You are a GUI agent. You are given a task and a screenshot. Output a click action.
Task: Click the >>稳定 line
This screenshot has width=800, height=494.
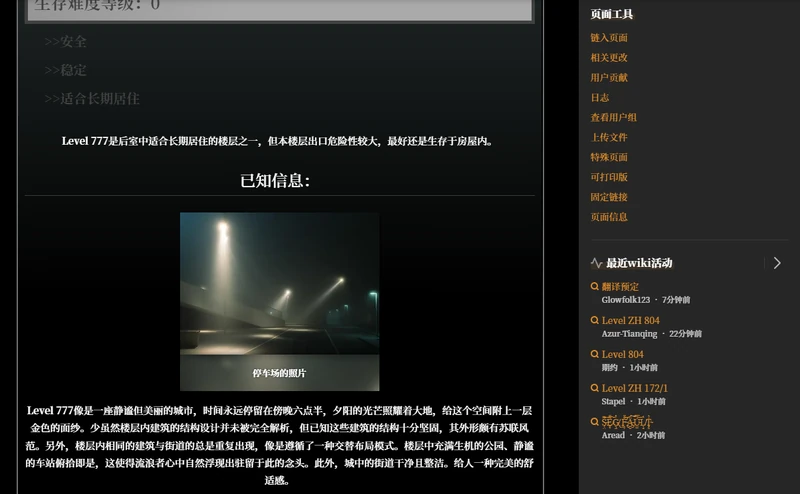[65, 70]
